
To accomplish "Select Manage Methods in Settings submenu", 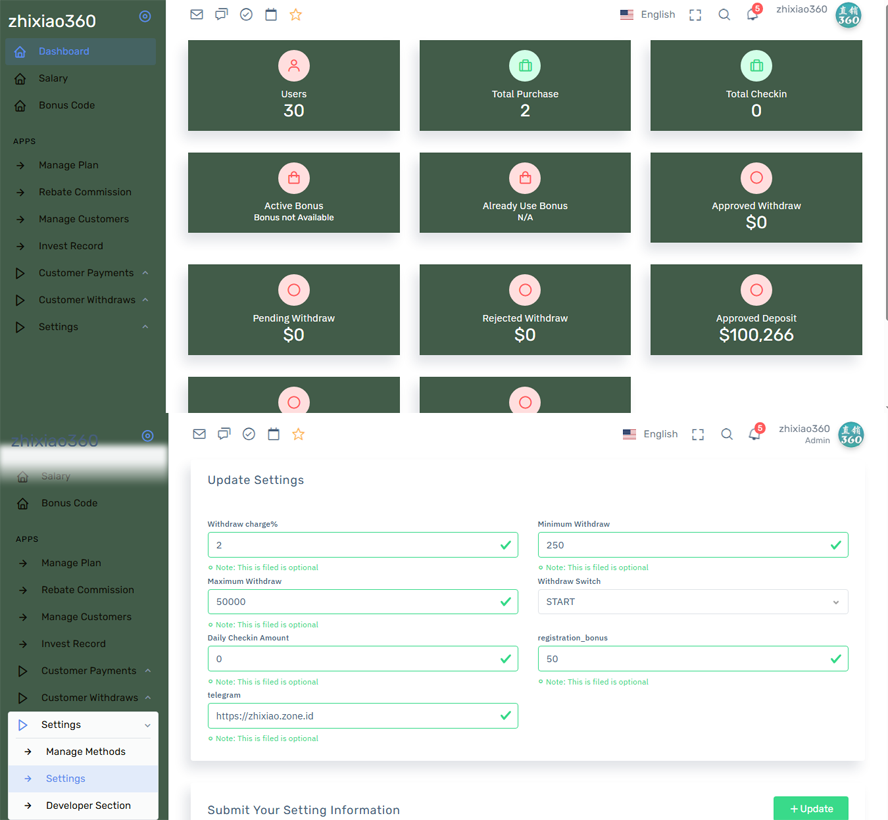I will pyautogui.click(x=85, y=752).
